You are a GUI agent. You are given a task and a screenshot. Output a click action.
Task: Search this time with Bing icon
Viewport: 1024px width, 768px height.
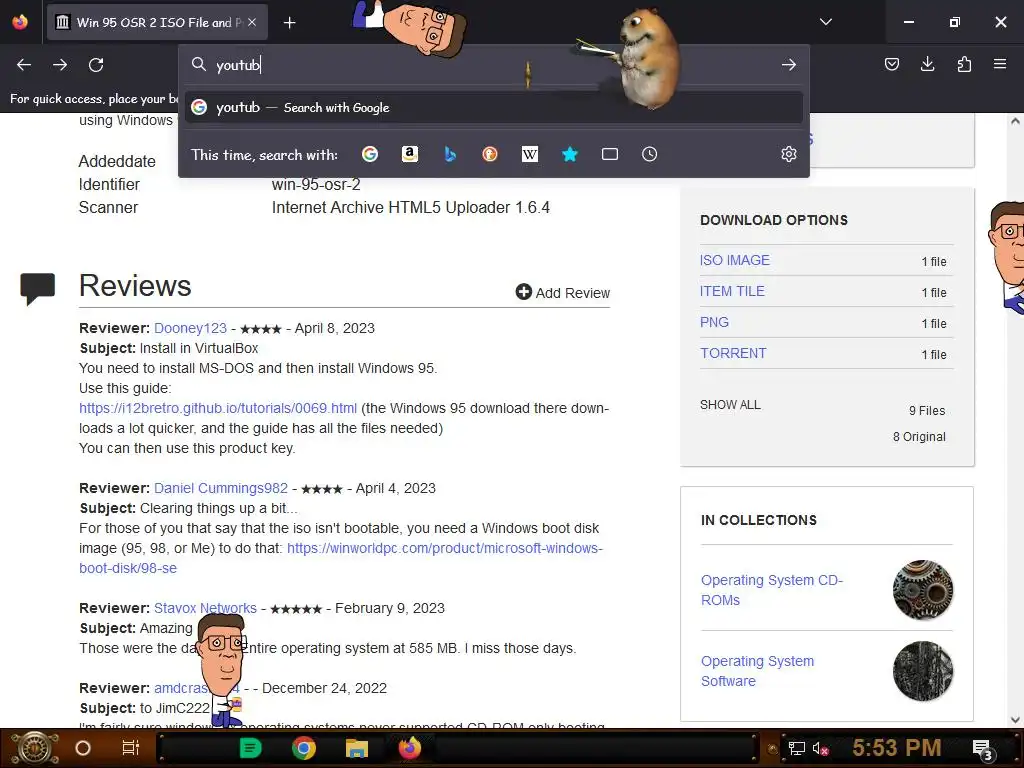click(449, 154)
